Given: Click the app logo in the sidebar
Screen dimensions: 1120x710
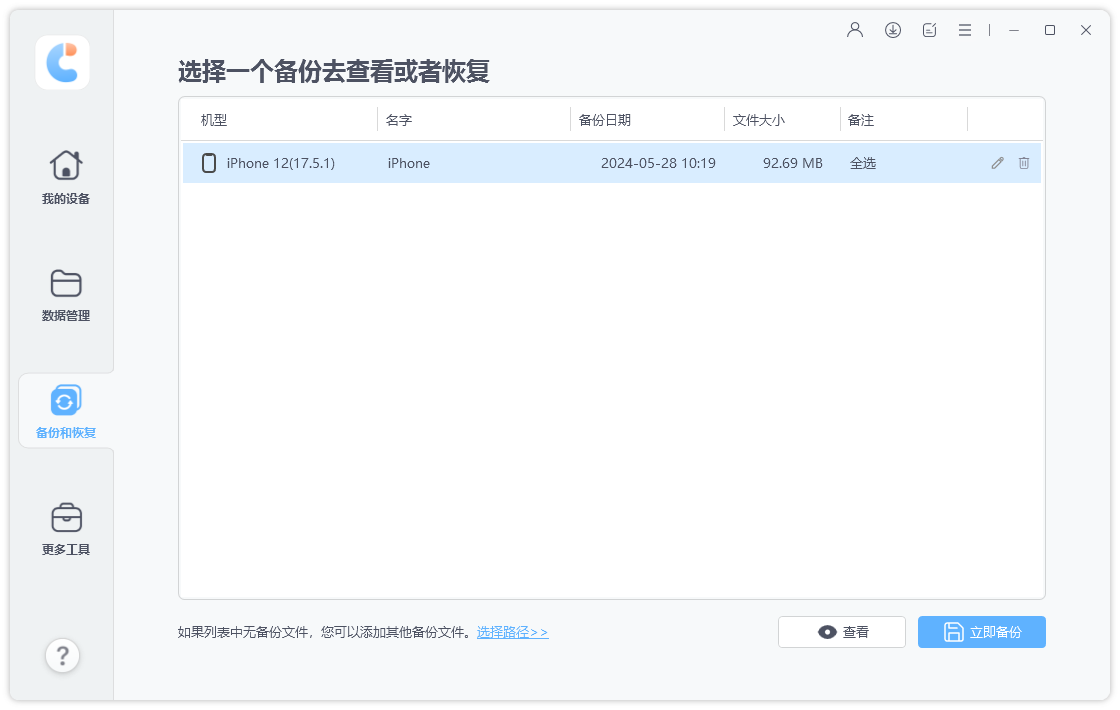Looking at the screenshot, I should coord(62,62).
